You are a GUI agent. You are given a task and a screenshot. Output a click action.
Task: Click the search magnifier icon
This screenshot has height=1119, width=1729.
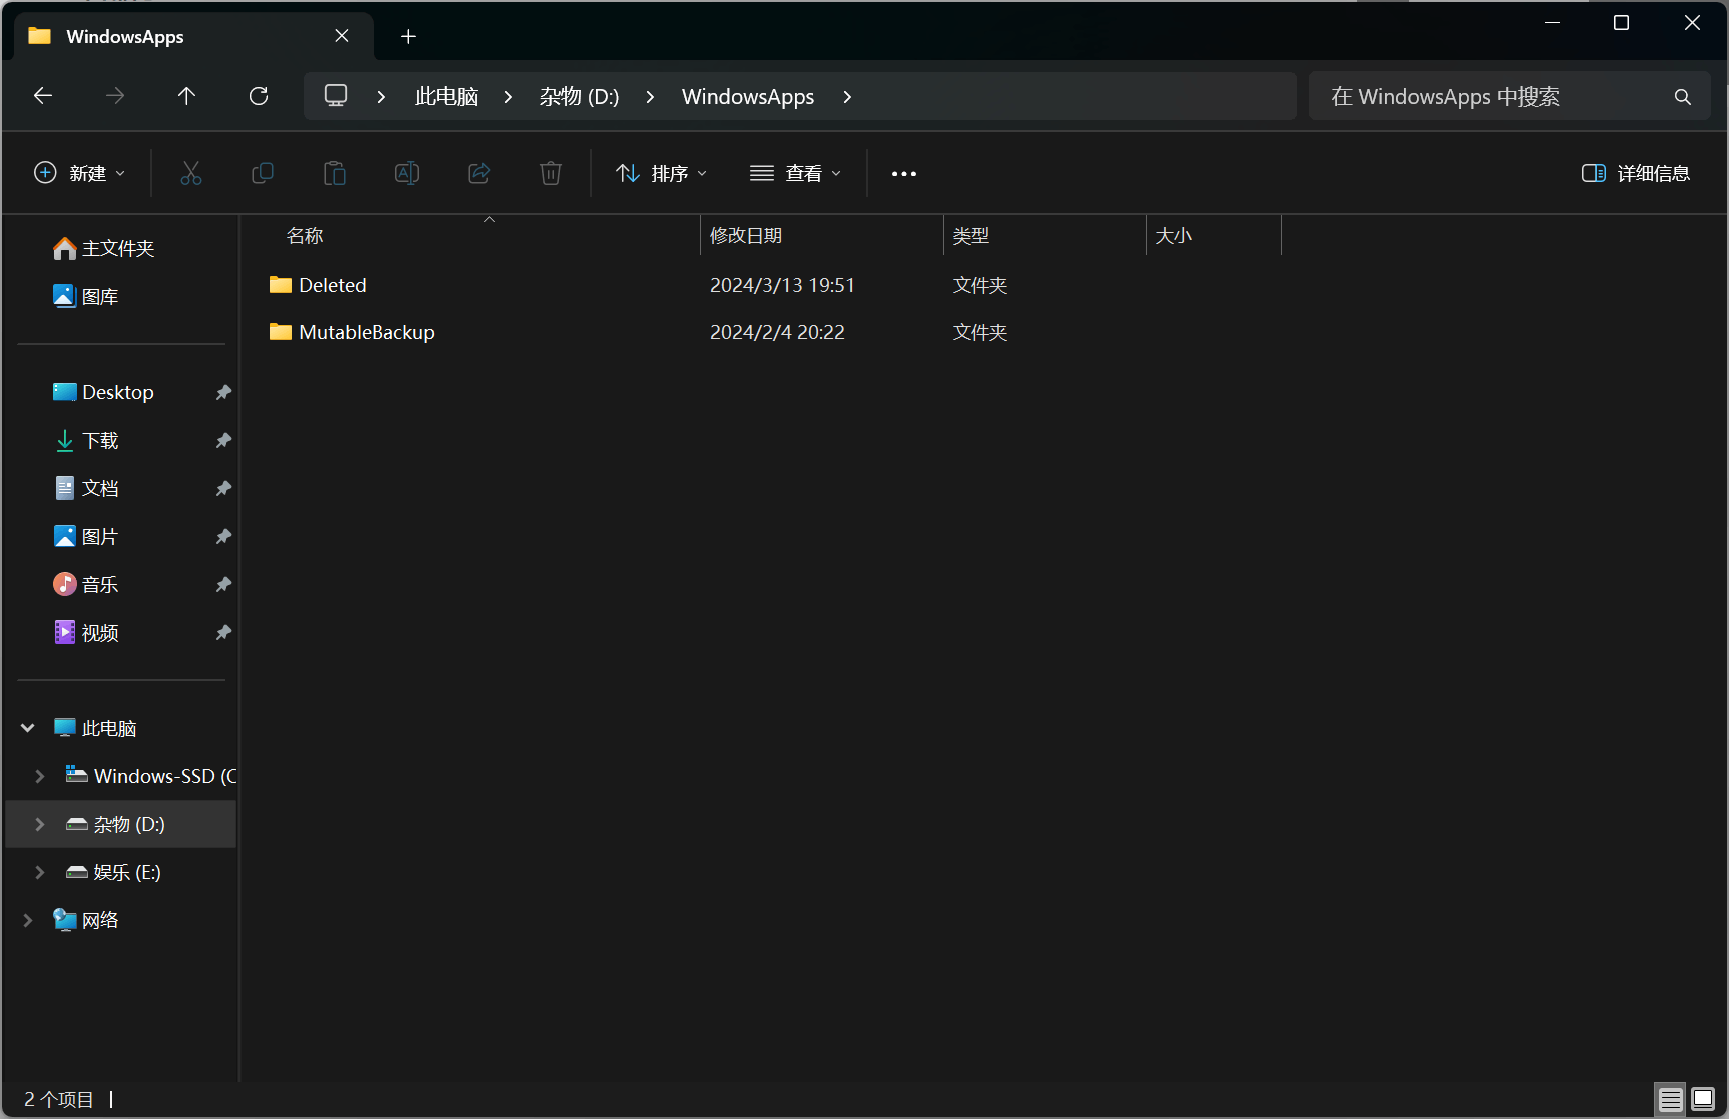[x=1683, y=97]
